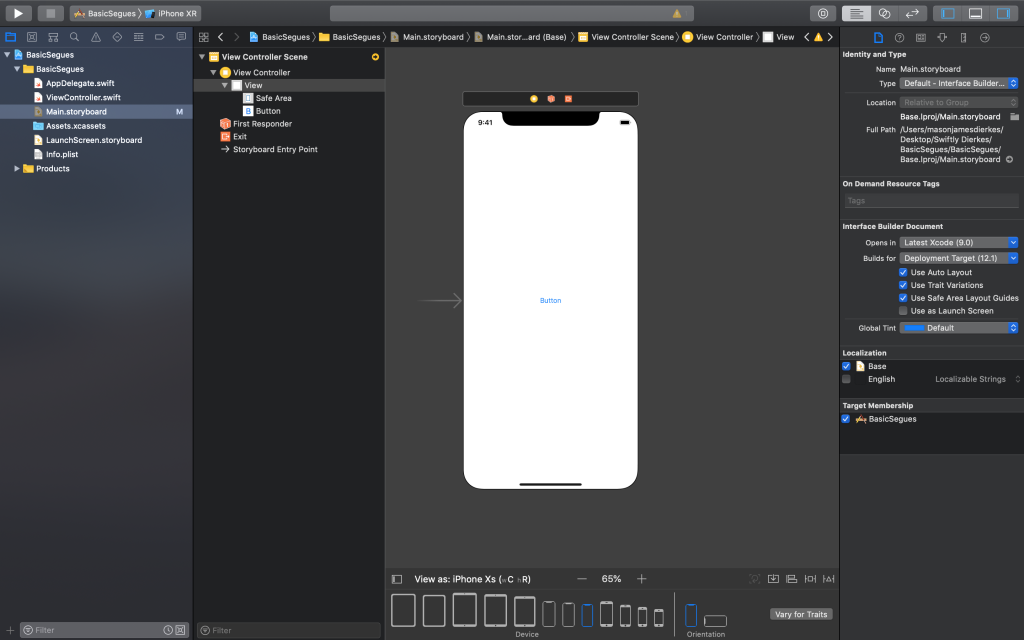Collapse the View Controller outline item
This screenshot has width=1024, height=640.
213,72
